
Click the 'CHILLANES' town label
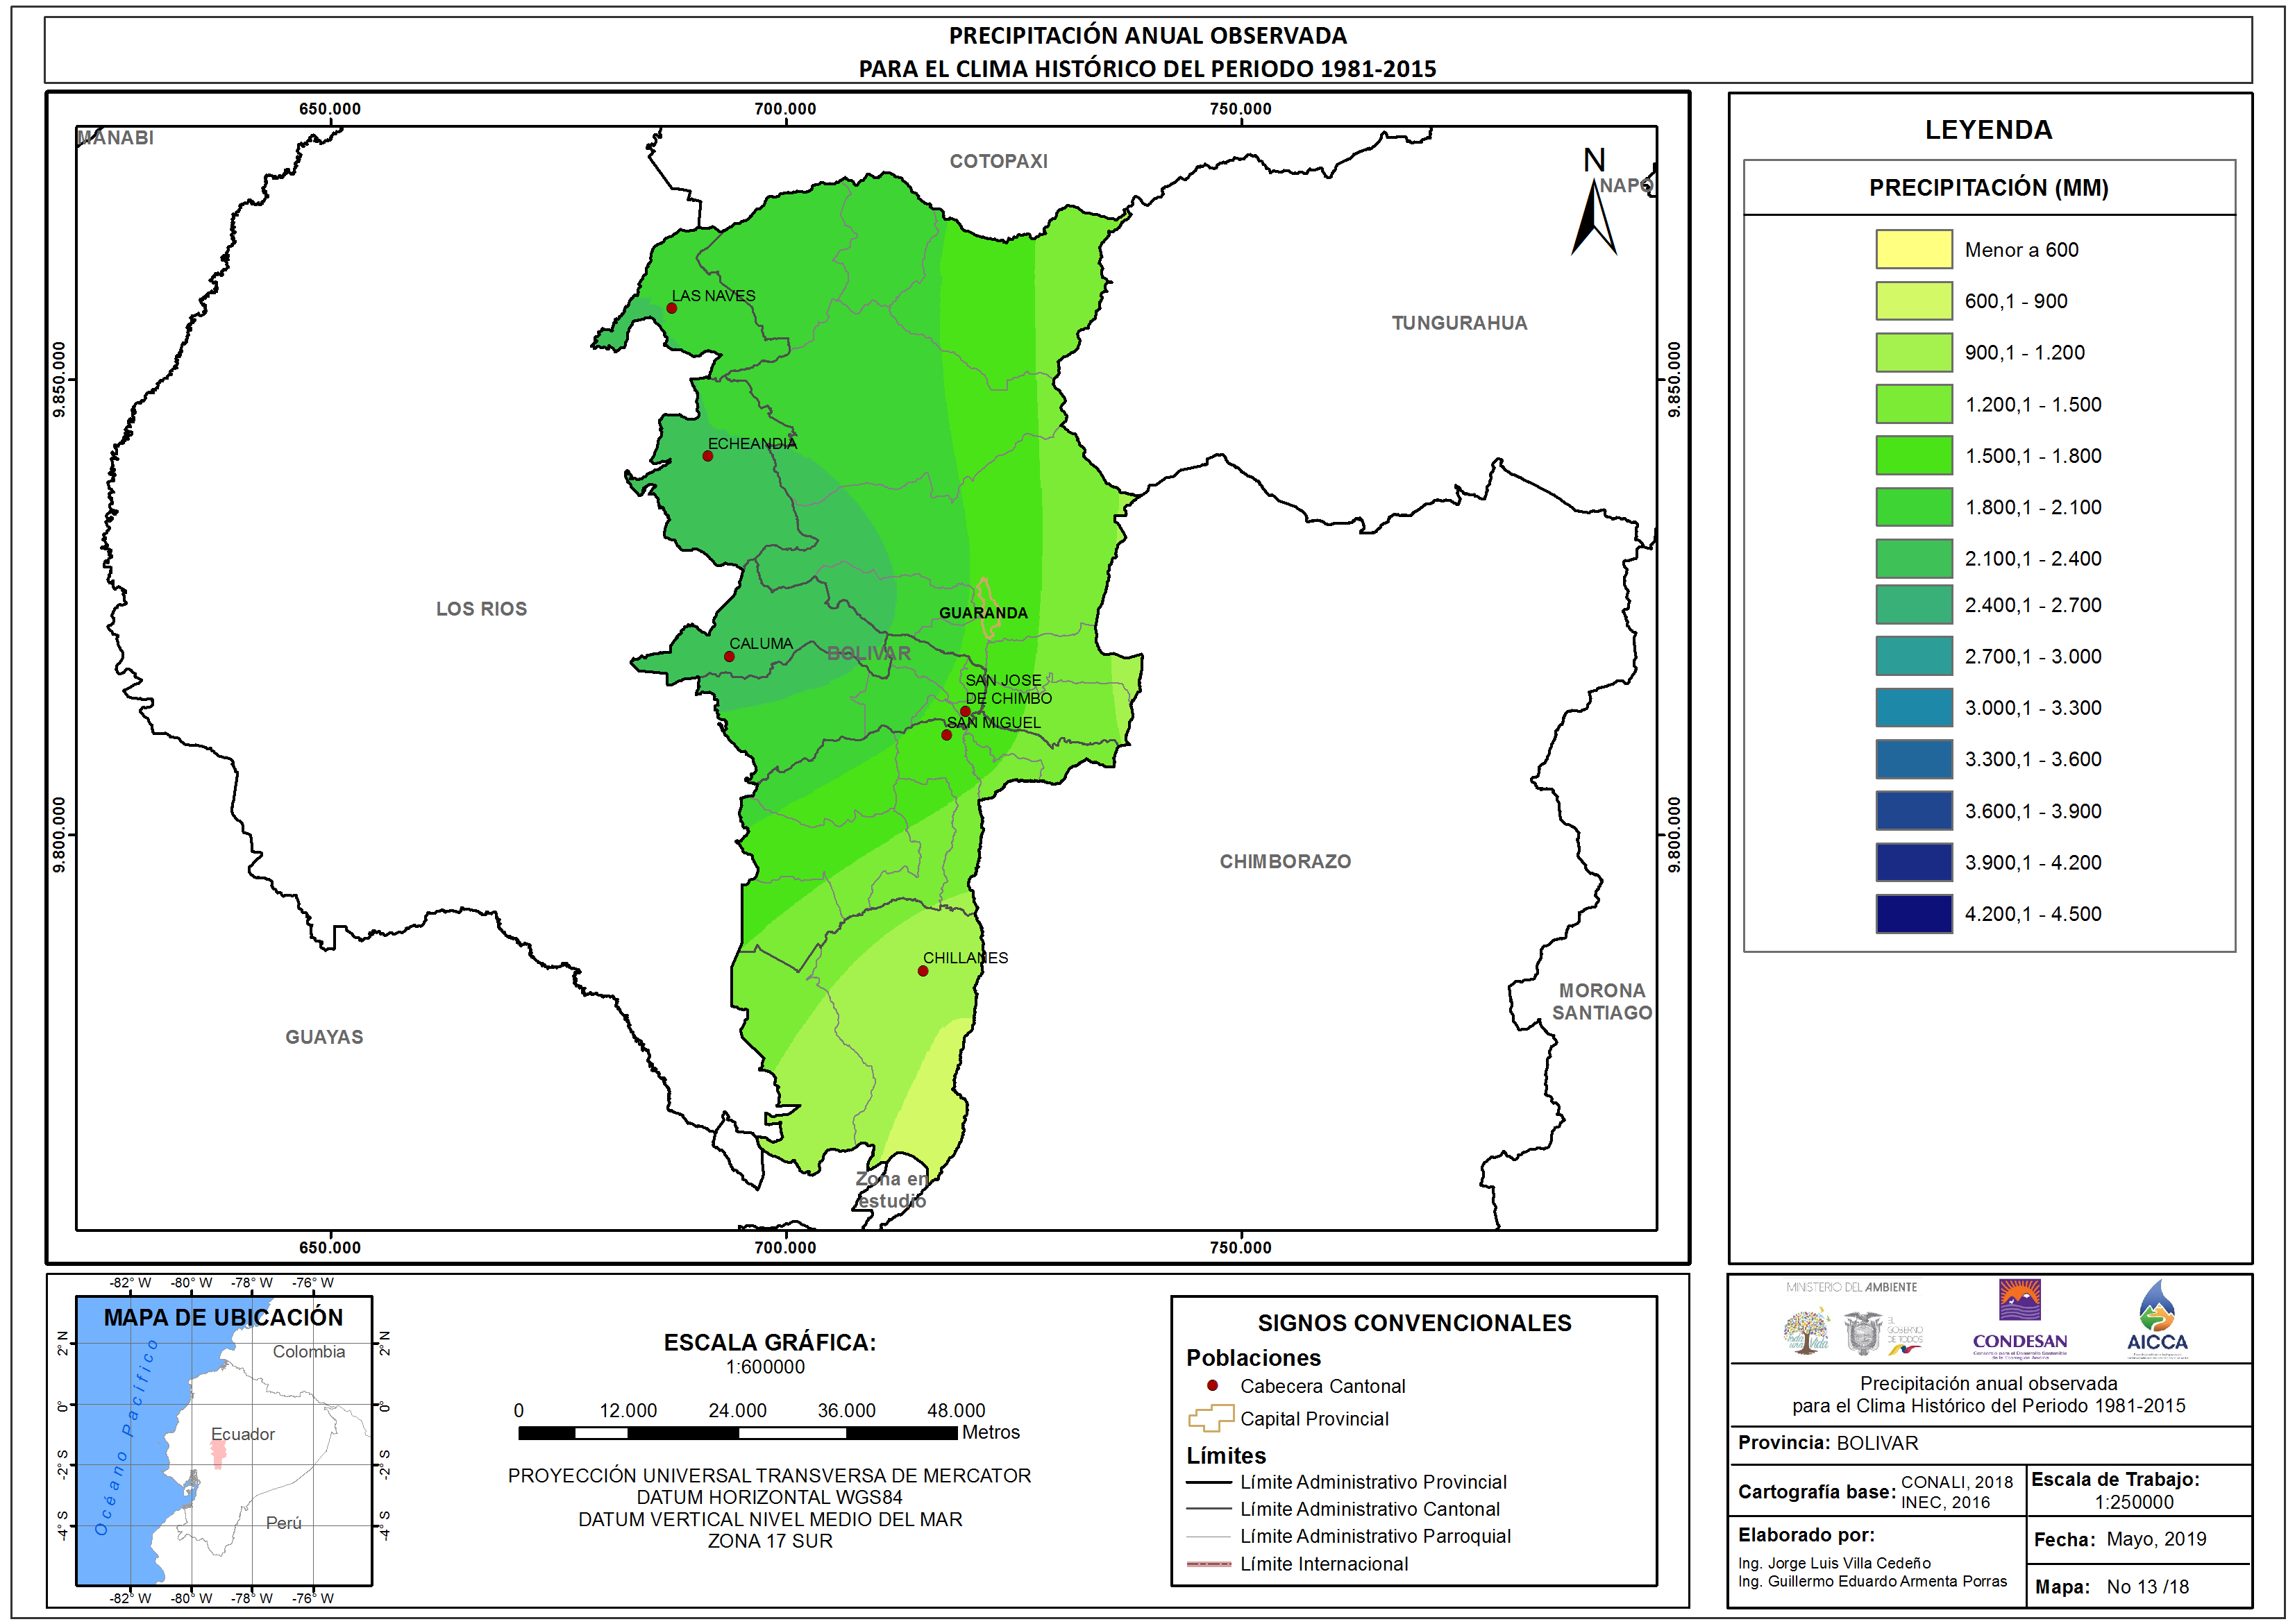966,958
